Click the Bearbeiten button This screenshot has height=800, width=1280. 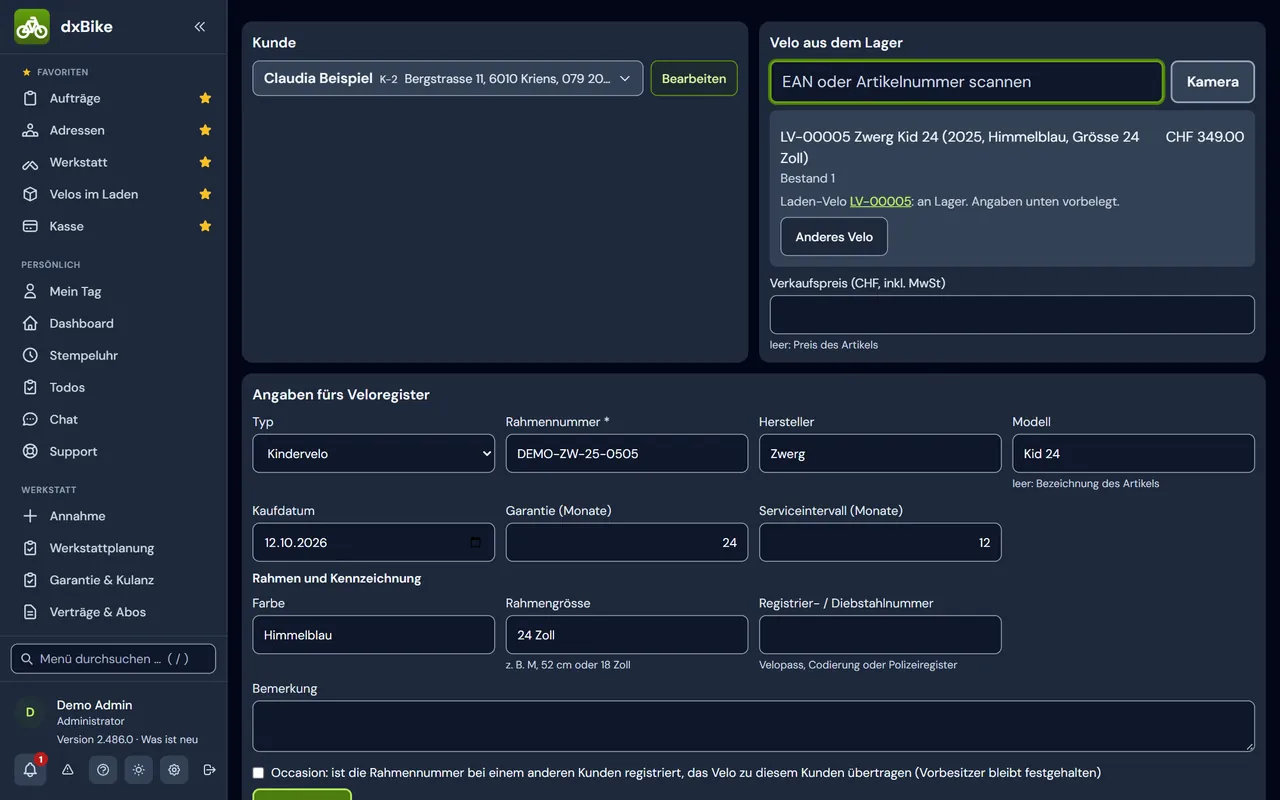click(x=694, y=78)
